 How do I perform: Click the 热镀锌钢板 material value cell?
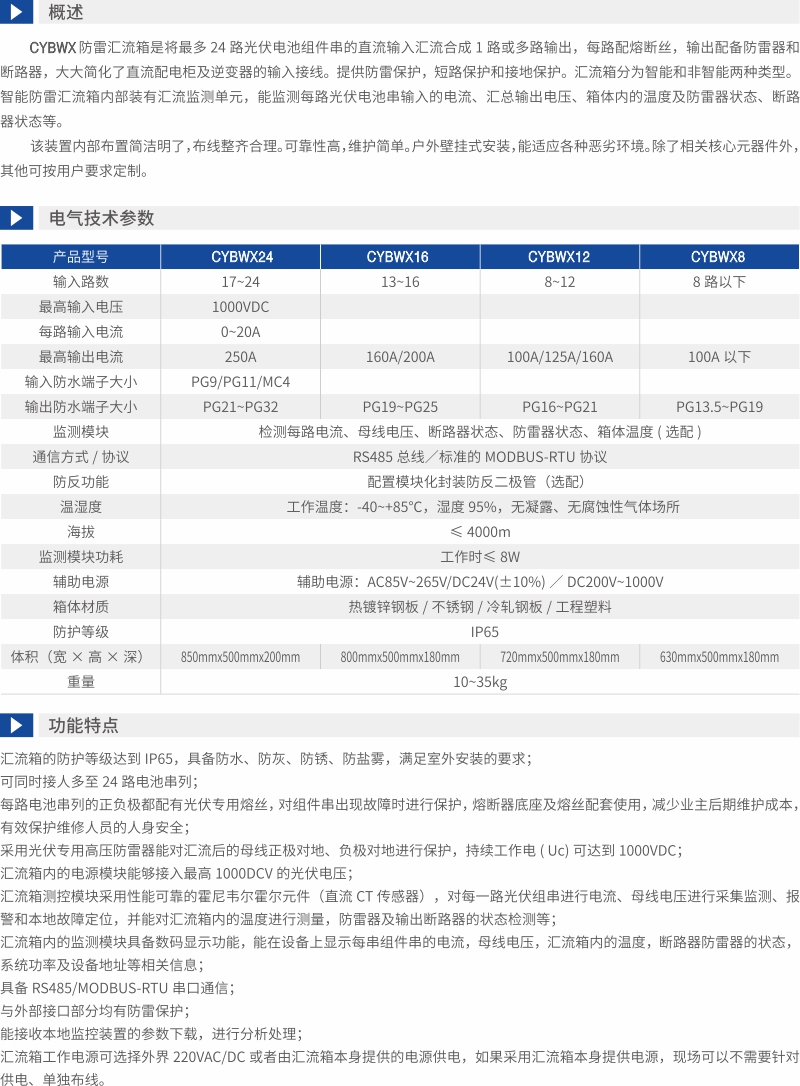(x=480, y=606)
